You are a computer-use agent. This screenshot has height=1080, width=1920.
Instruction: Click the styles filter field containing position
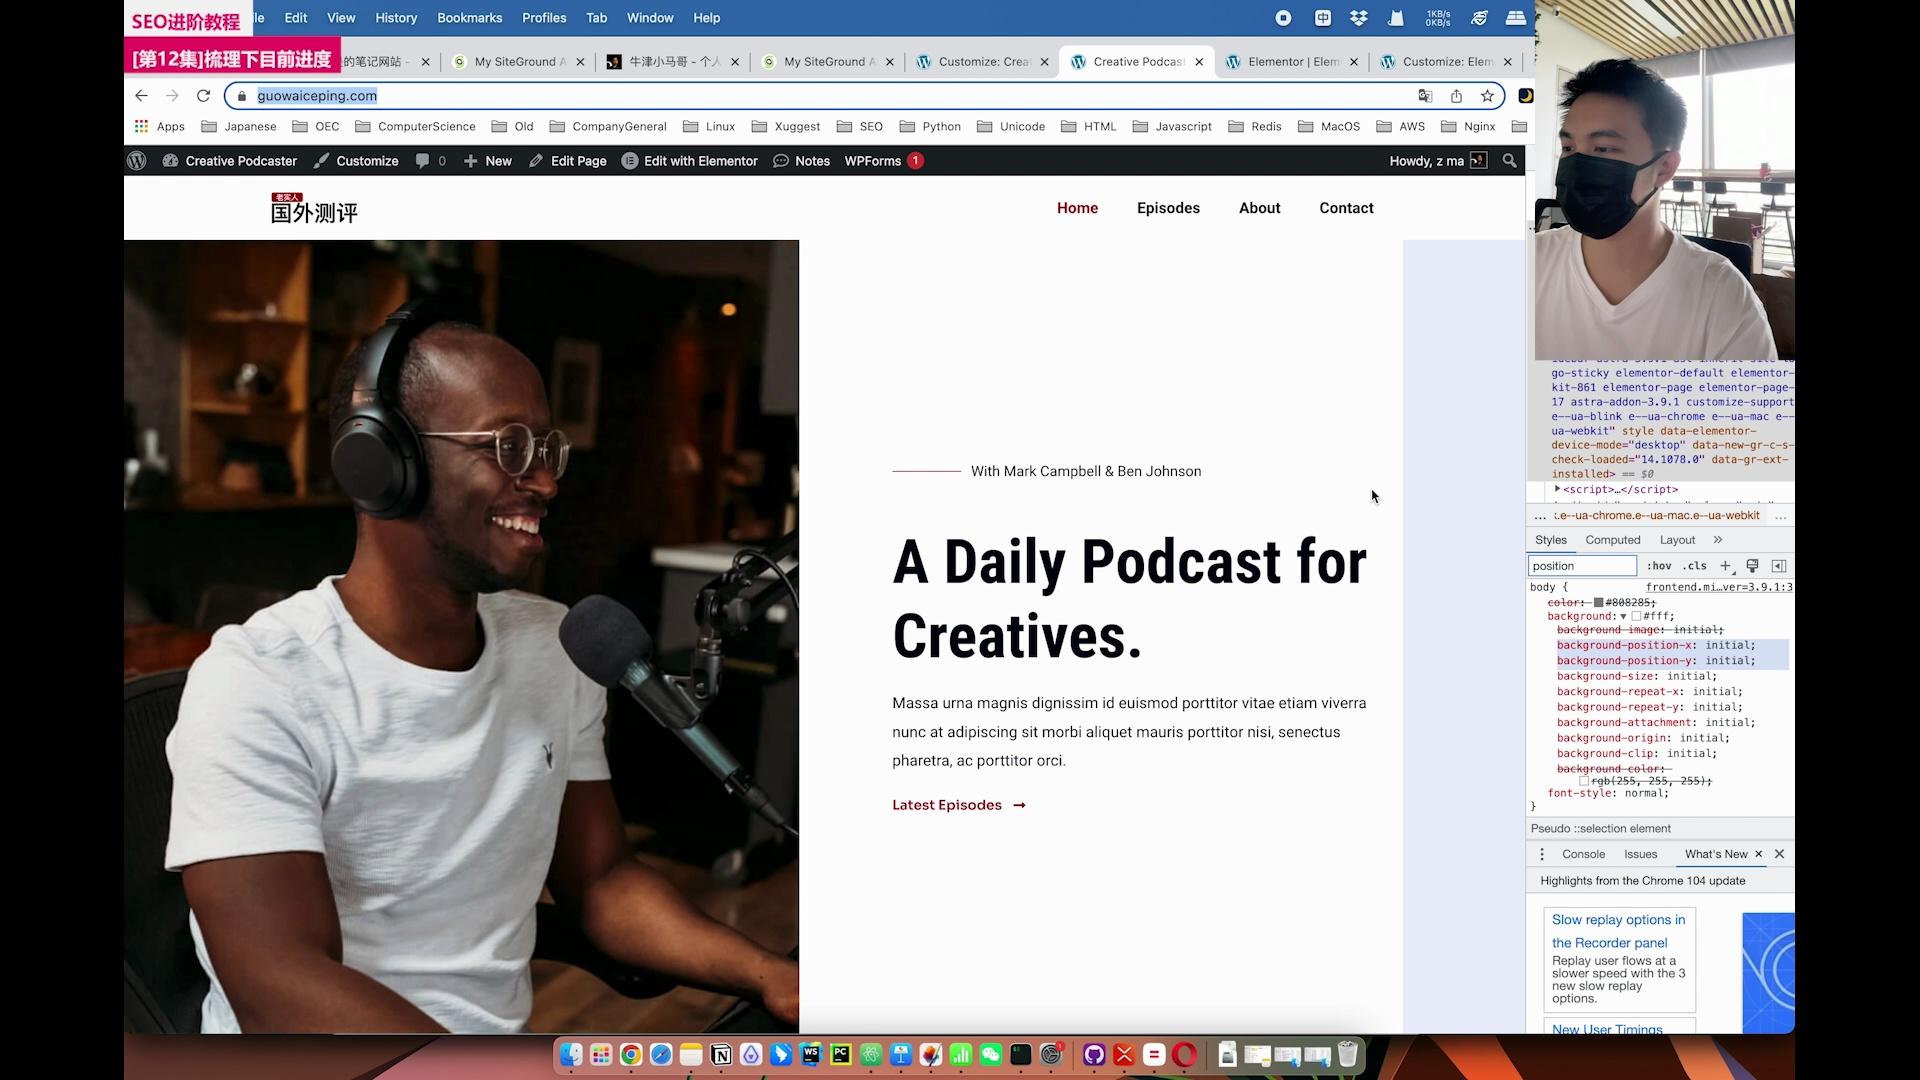point(1582,566)
